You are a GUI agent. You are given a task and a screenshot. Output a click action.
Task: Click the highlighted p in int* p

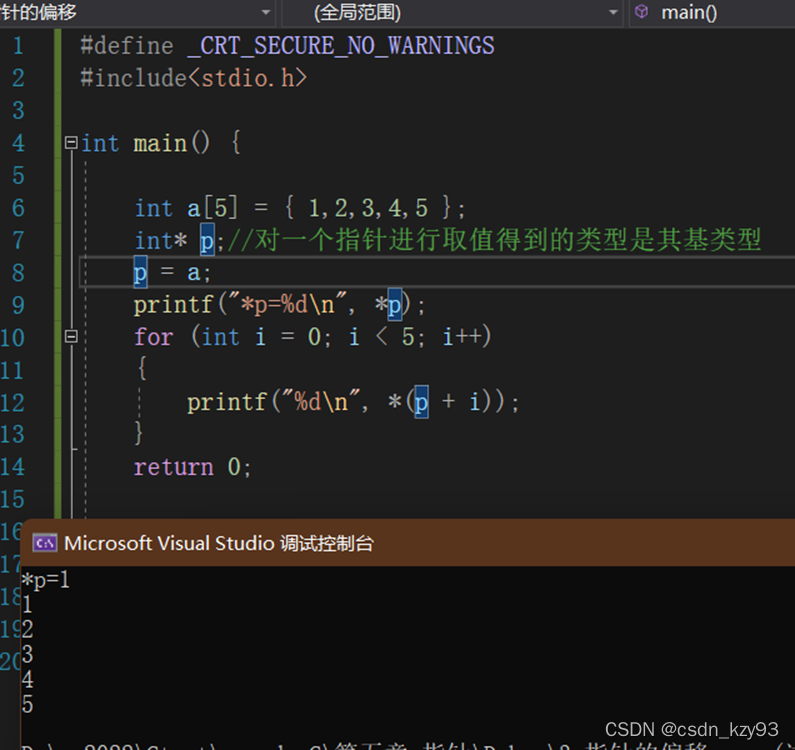pyautogui.click(x=207, y=240)
